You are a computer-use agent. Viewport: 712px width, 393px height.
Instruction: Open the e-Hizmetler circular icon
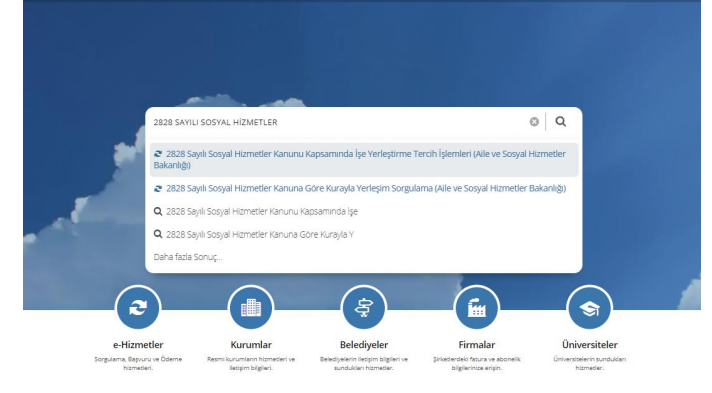tap(138, 308)
